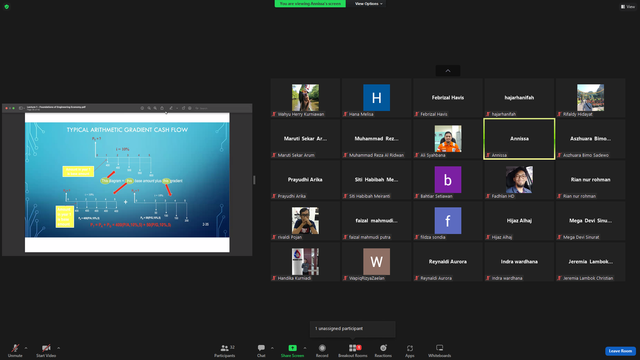Open the Reactions menu

pos(383,350)
